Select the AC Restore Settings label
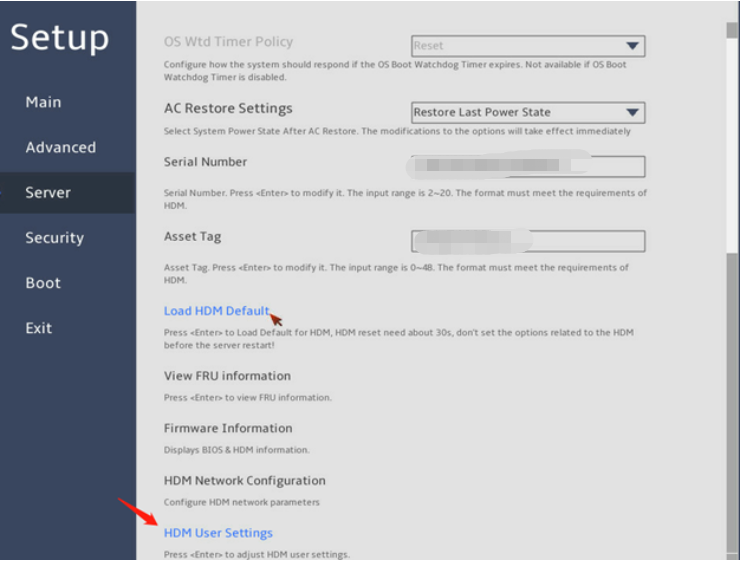 [228, 108]
